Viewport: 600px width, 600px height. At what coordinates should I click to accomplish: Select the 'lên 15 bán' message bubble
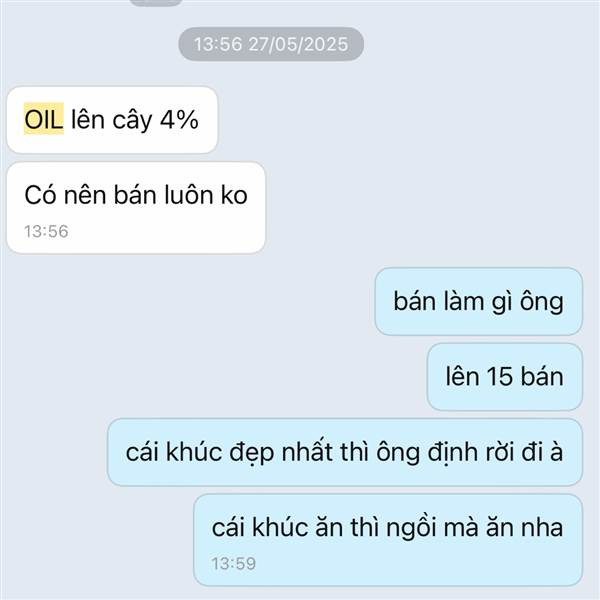click(x=505, y=377)
